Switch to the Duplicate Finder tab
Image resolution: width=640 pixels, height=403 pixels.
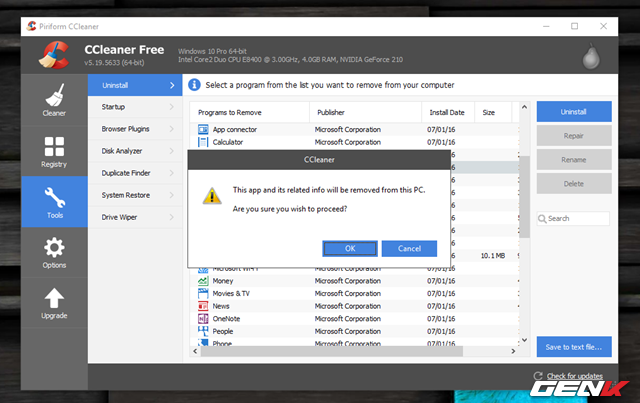136,173
